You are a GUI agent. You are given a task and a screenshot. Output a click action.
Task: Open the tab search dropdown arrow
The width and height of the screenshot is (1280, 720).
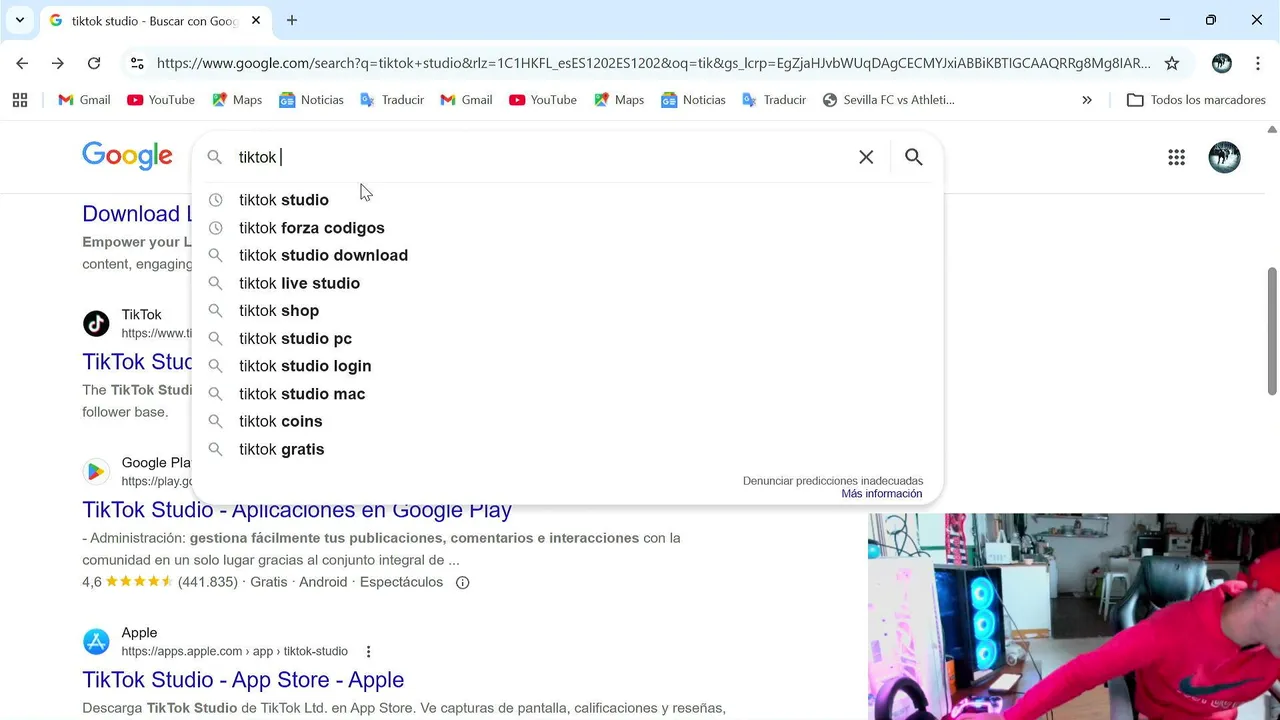pos(20,20)
